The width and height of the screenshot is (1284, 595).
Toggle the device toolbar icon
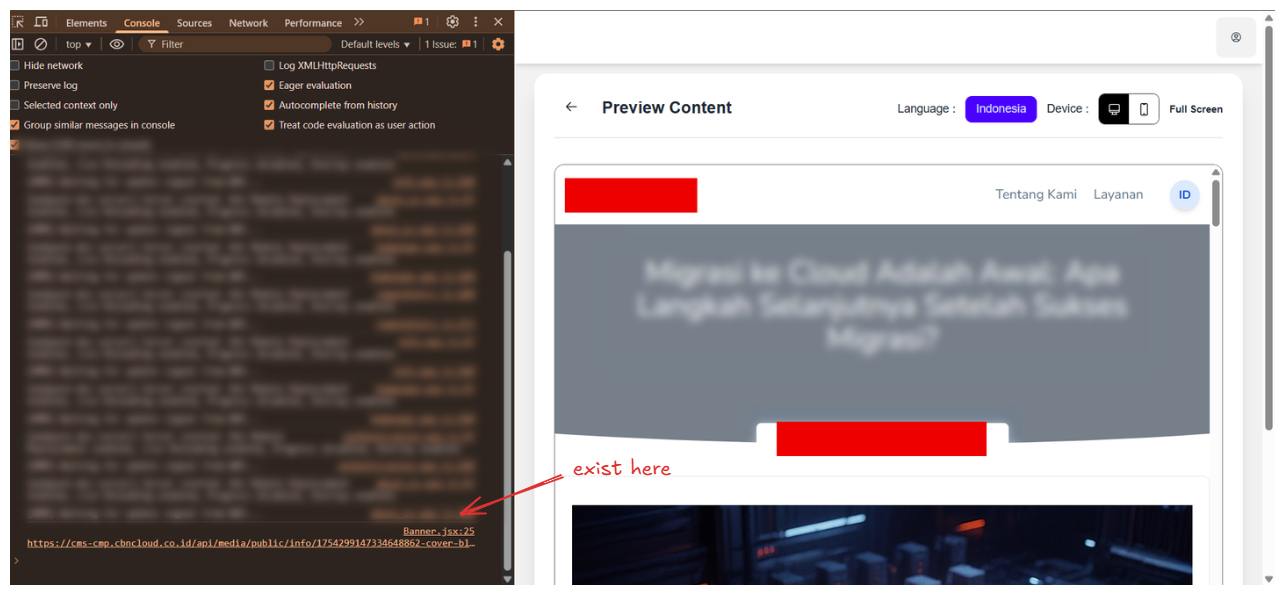point(41,22)
